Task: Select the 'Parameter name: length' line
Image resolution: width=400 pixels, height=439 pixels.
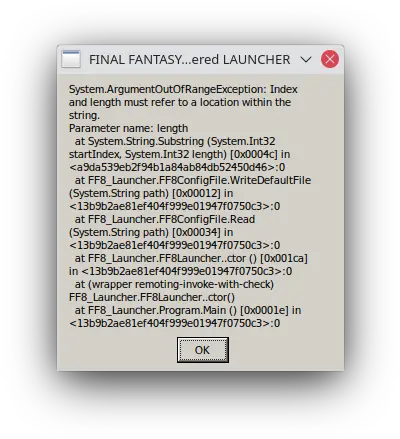Action: point(128,128)
